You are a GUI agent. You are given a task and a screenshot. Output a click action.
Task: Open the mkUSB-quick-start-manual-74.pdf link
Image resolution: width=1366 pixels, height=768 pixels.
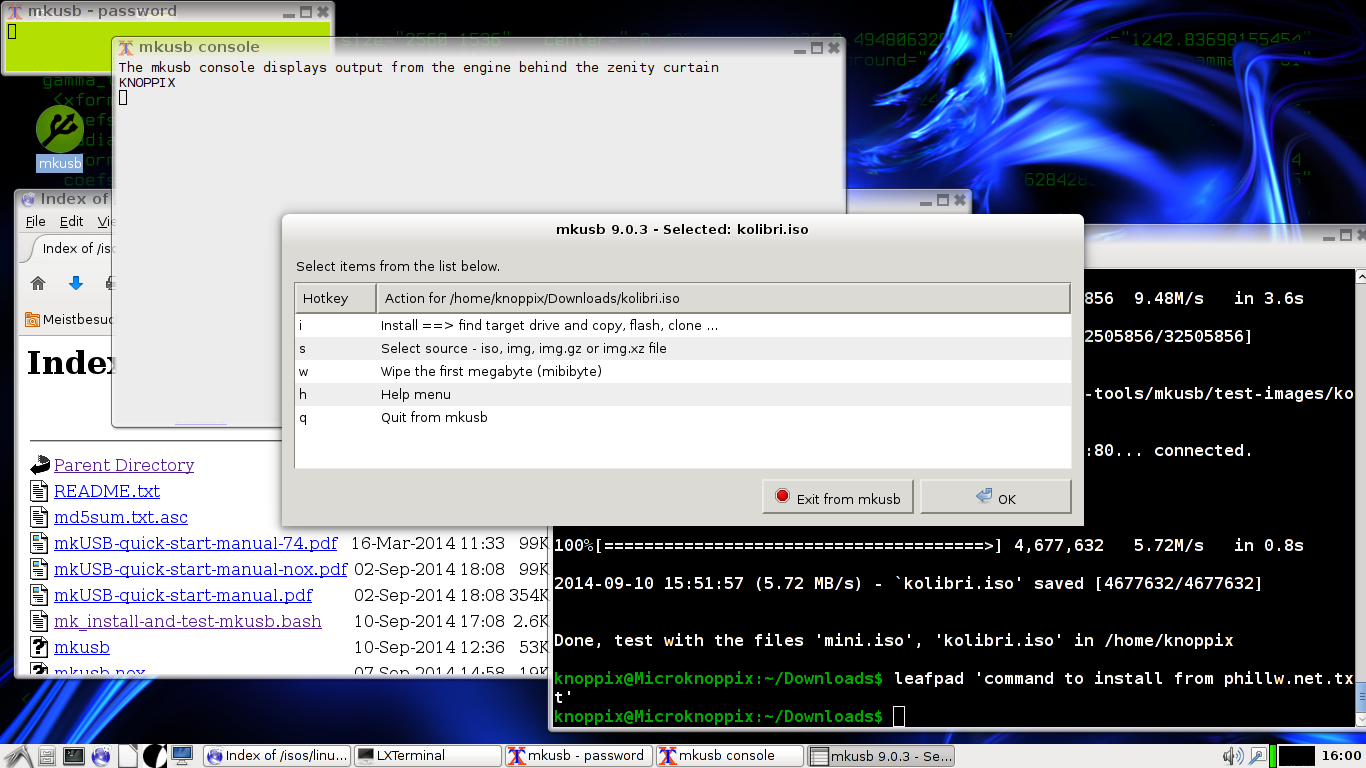tap(196, 543)
